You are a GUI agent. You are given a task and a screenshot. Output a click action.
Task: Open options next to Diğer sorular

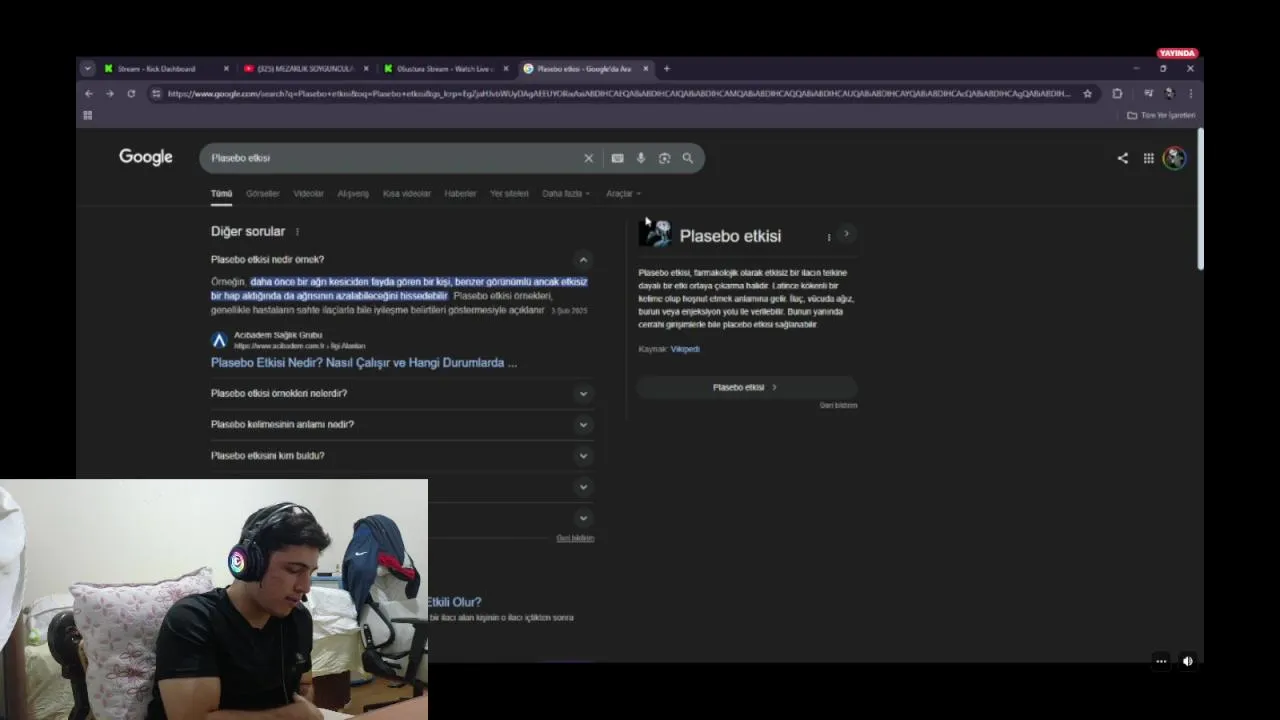[x=297, y=232]
